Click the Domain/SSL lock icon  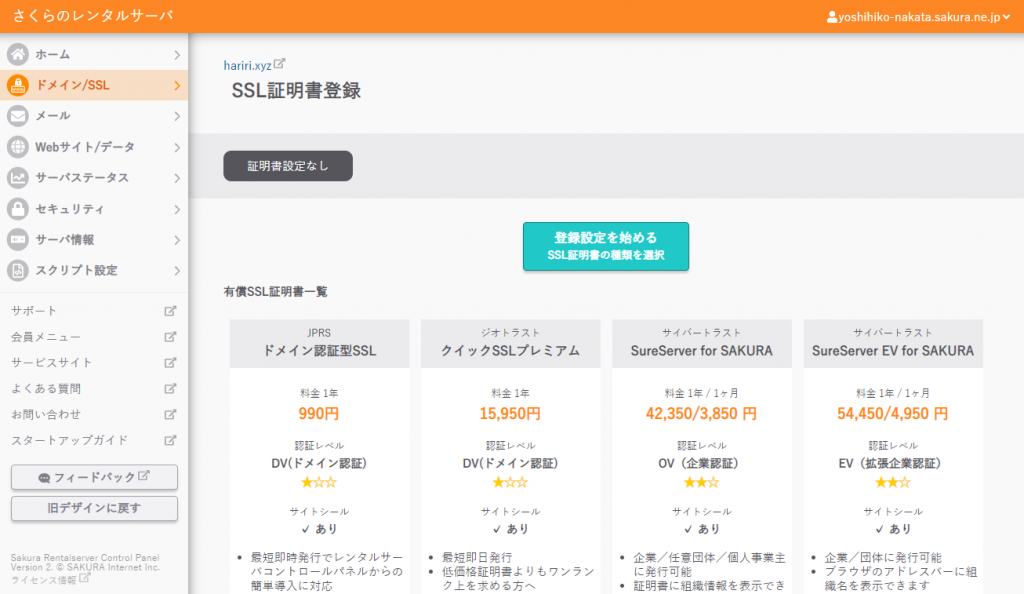coord(18,85)
